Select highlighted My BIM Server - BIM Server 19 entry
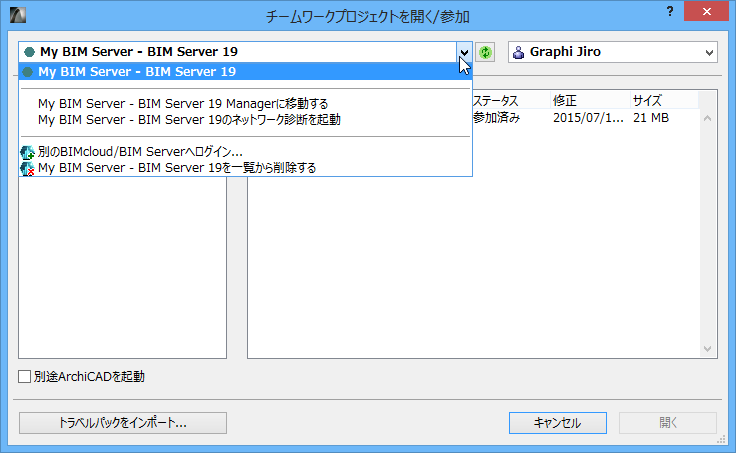This screenshot has width=736, height=453. [245, 71]
